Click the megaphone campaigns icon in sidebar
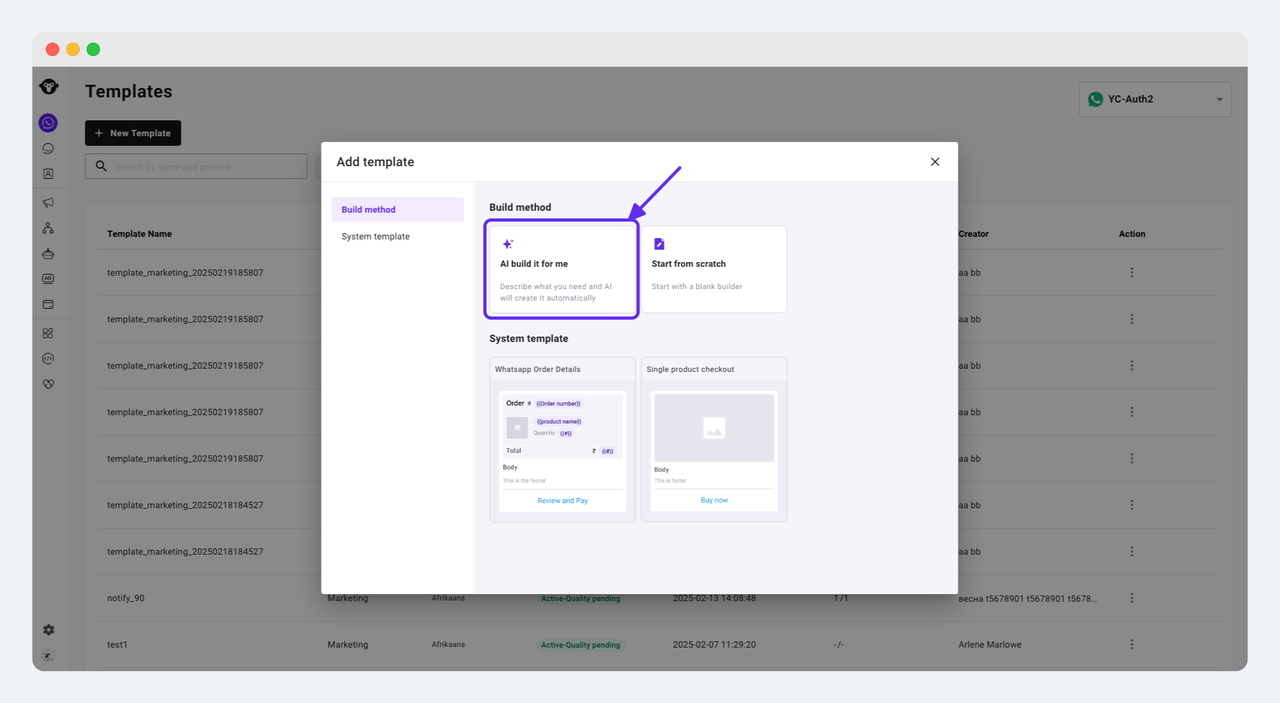The image size is (1280, 703). [x=48, y=203]
